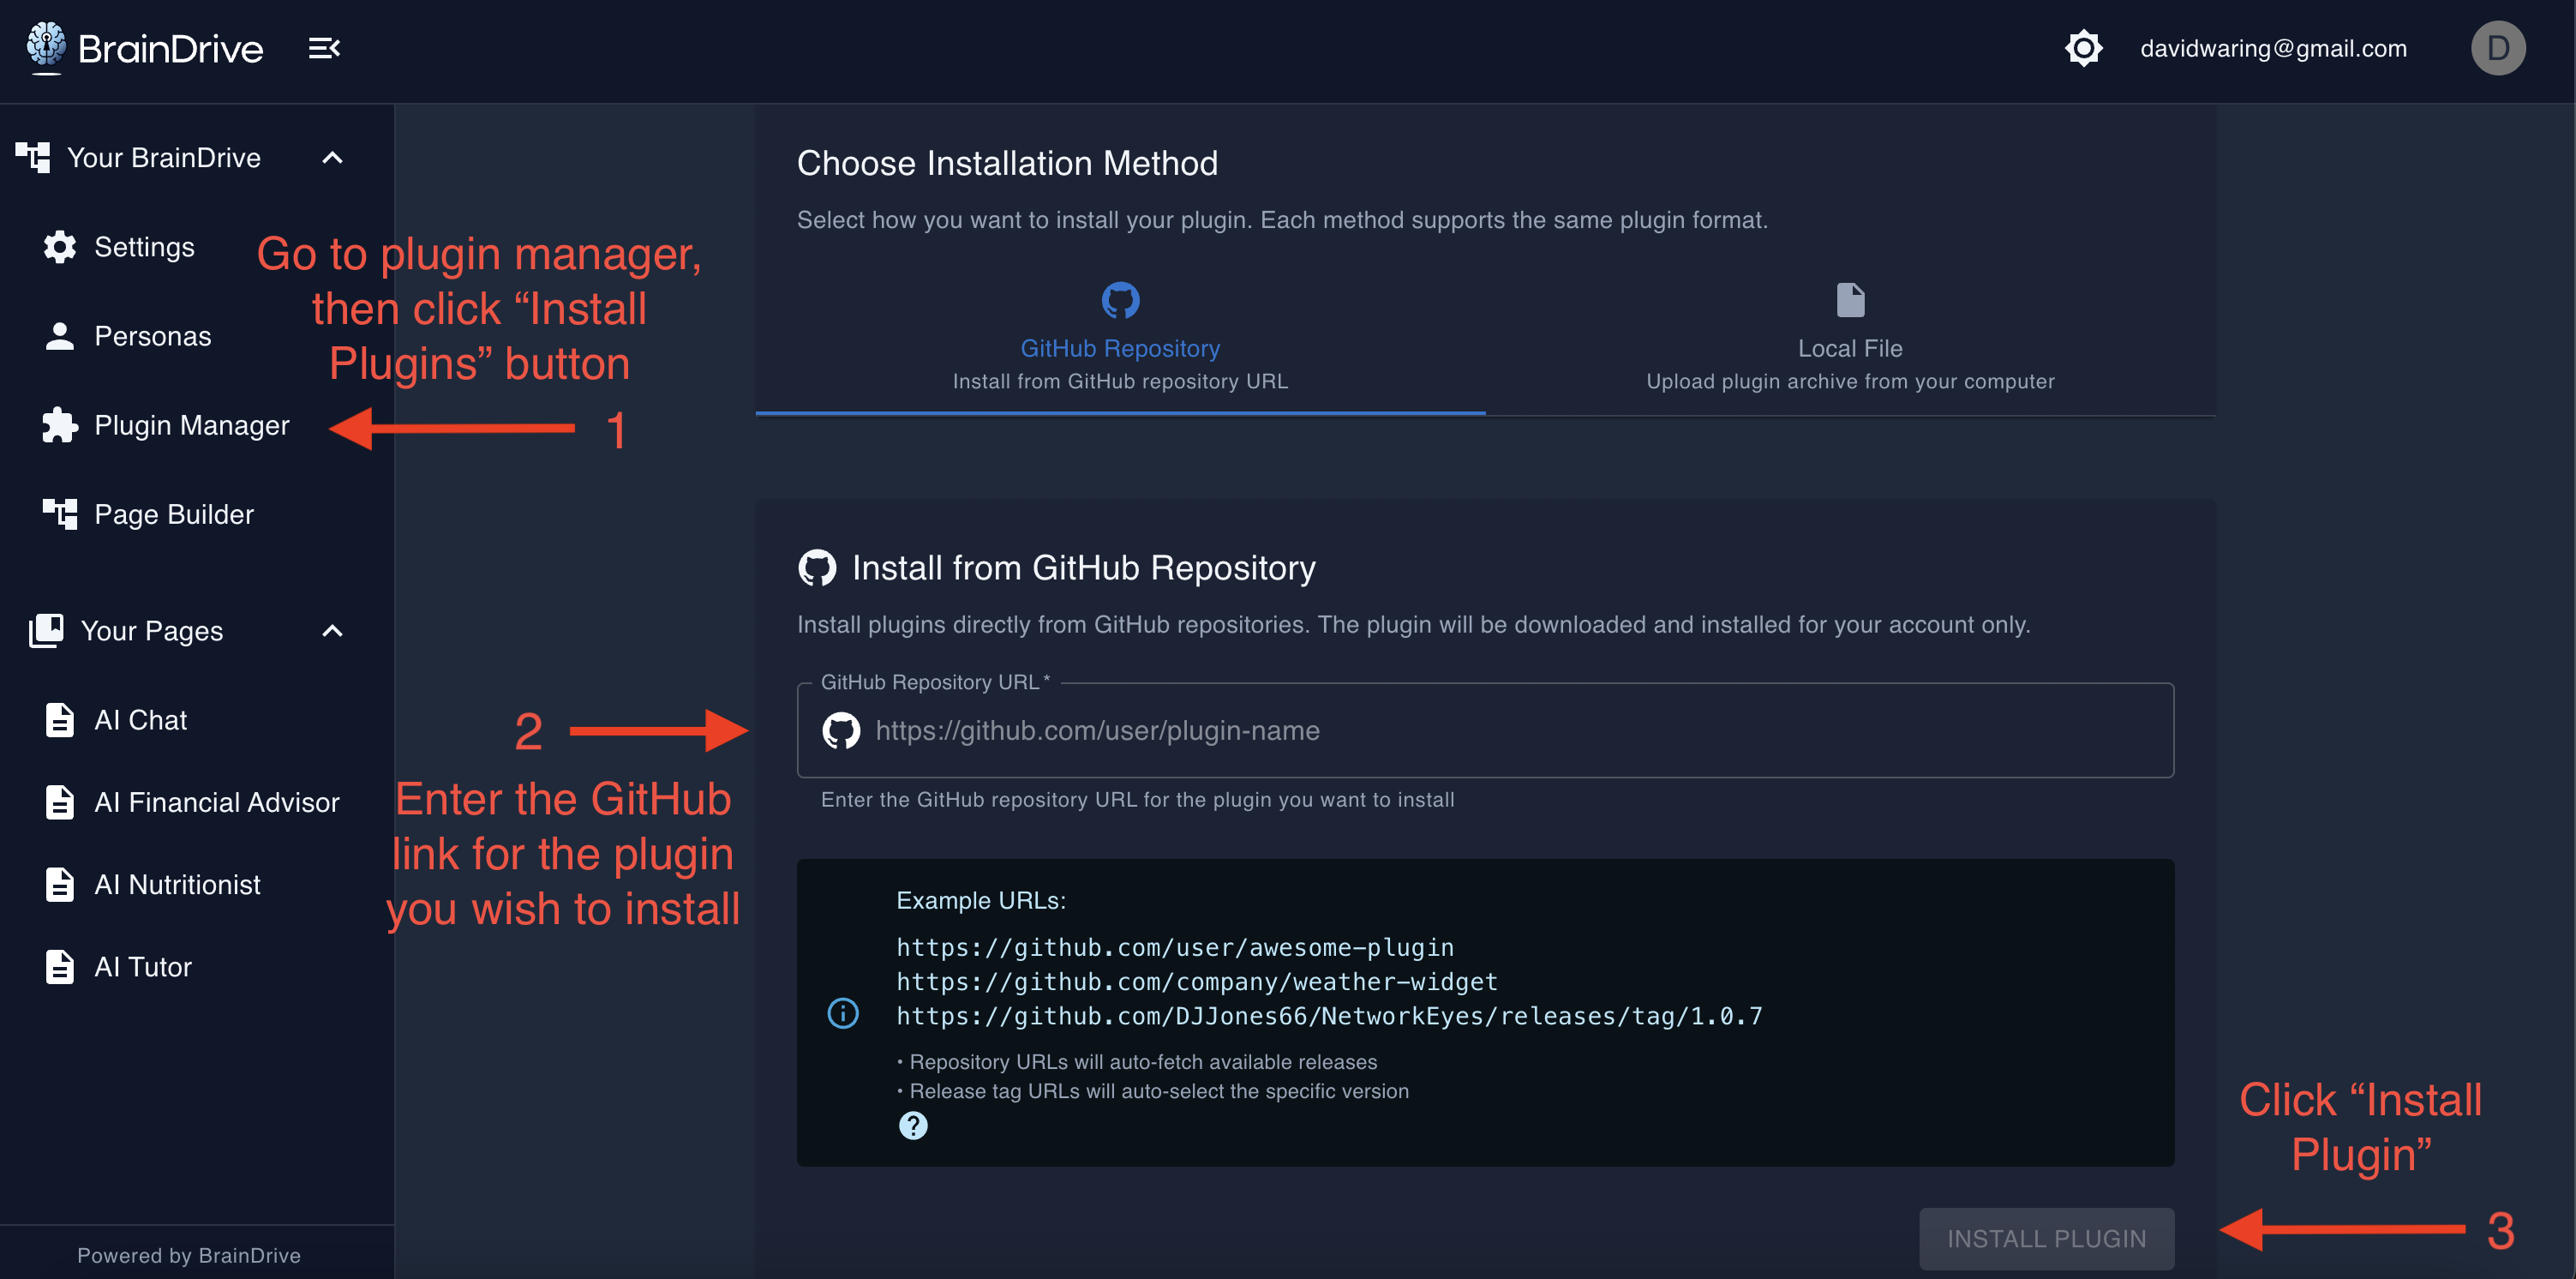This screenshot has height=1279, width=2576.
Task: Toggle light/dark theme sun icon
Action: coord(2083,48)
